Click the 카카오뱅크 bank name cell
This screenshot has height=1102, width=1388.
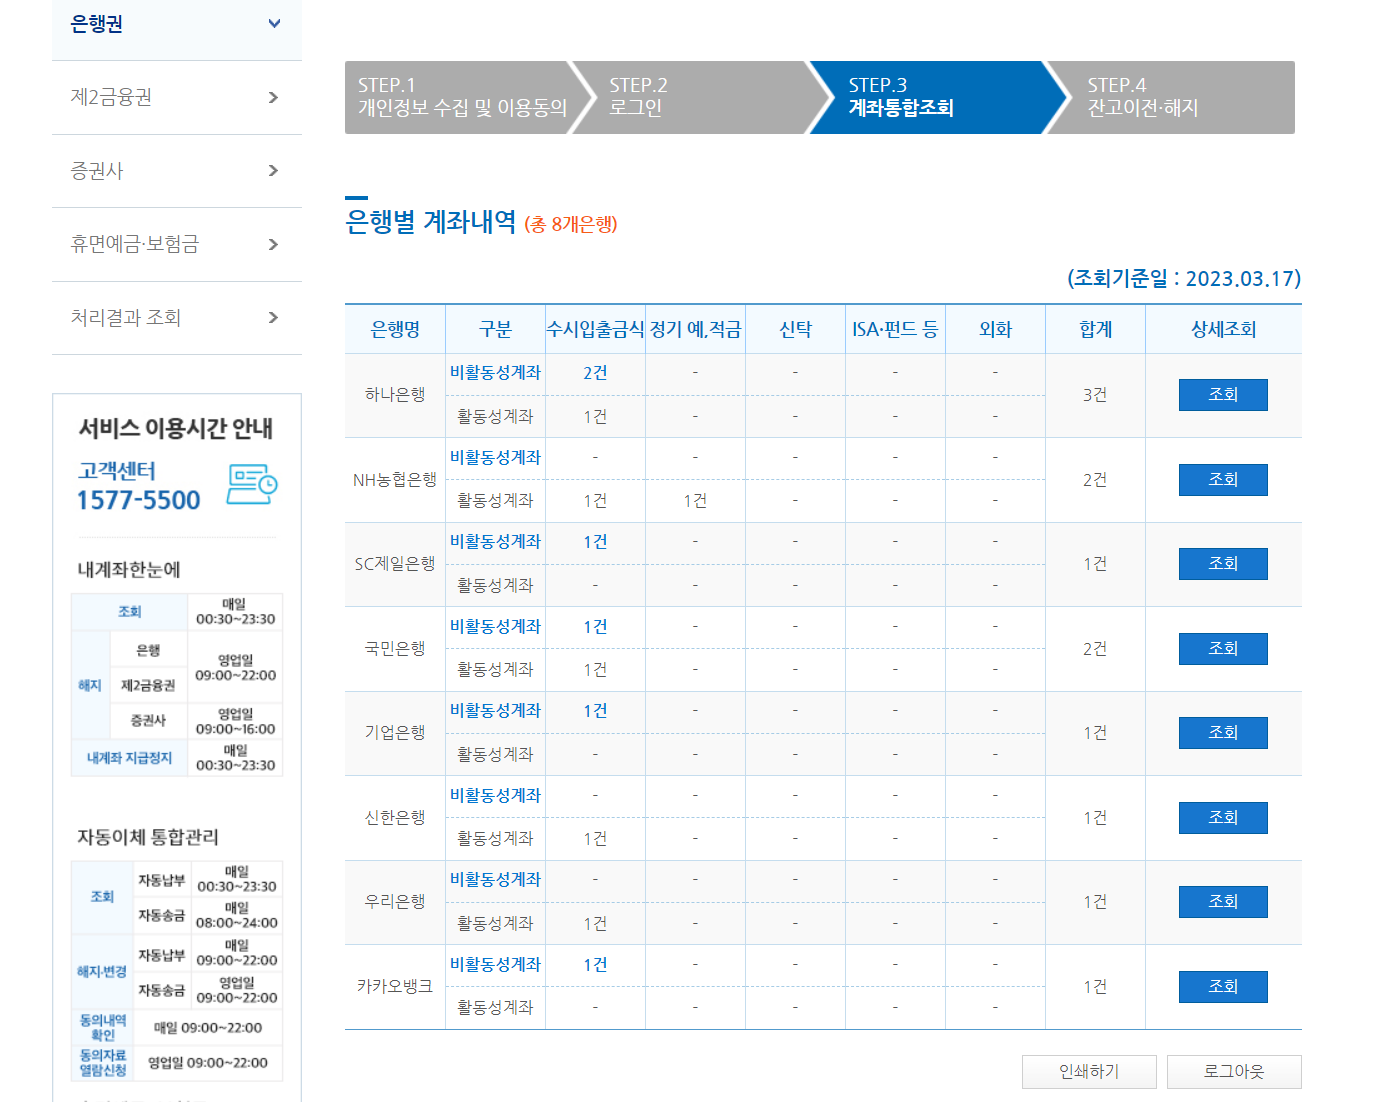[x=395, y=987]
